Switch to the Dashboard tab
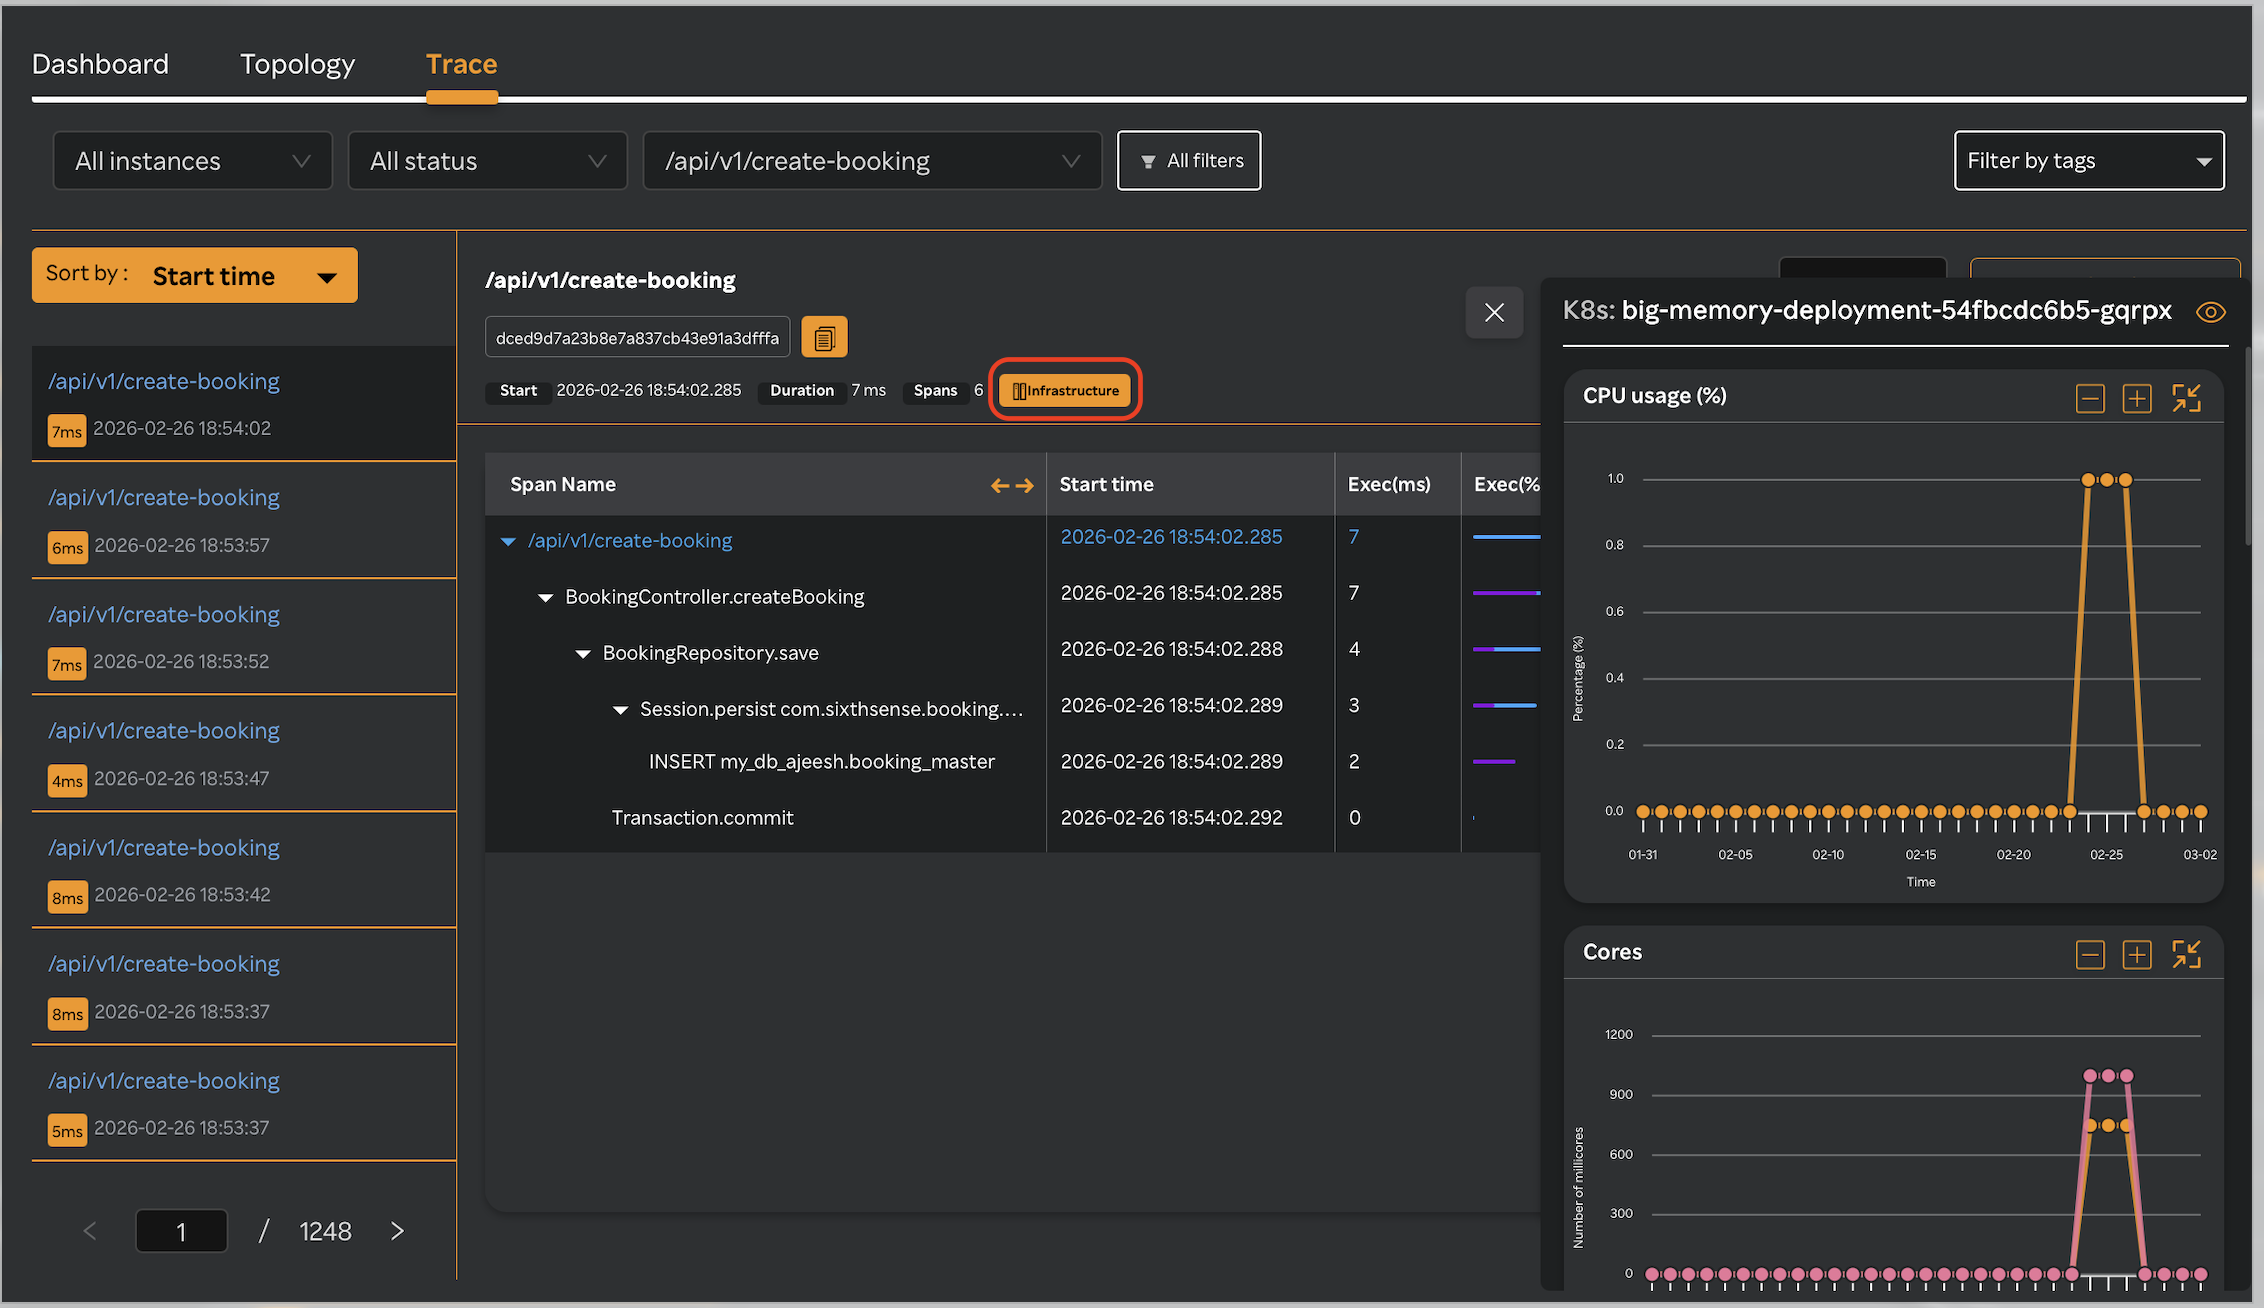2264x1308 pixels. (100, 64)
